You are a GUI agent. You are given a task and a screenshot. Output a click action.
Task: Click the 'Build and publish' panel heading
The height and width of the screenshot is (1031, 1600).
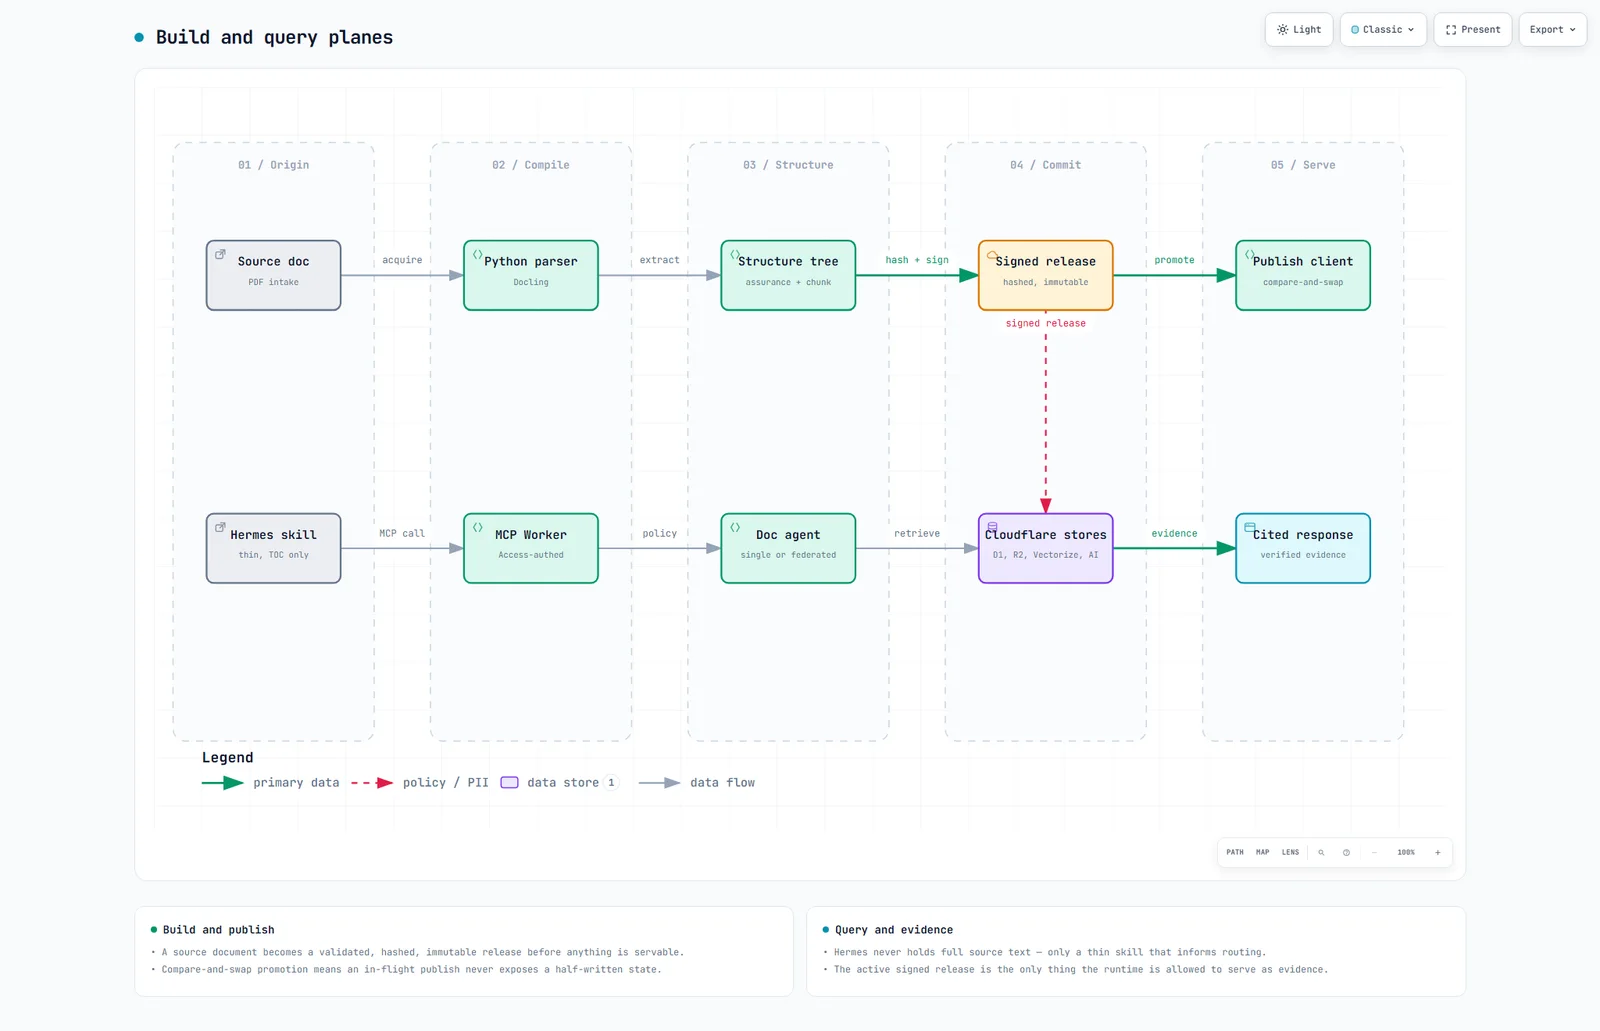(218, 930)
